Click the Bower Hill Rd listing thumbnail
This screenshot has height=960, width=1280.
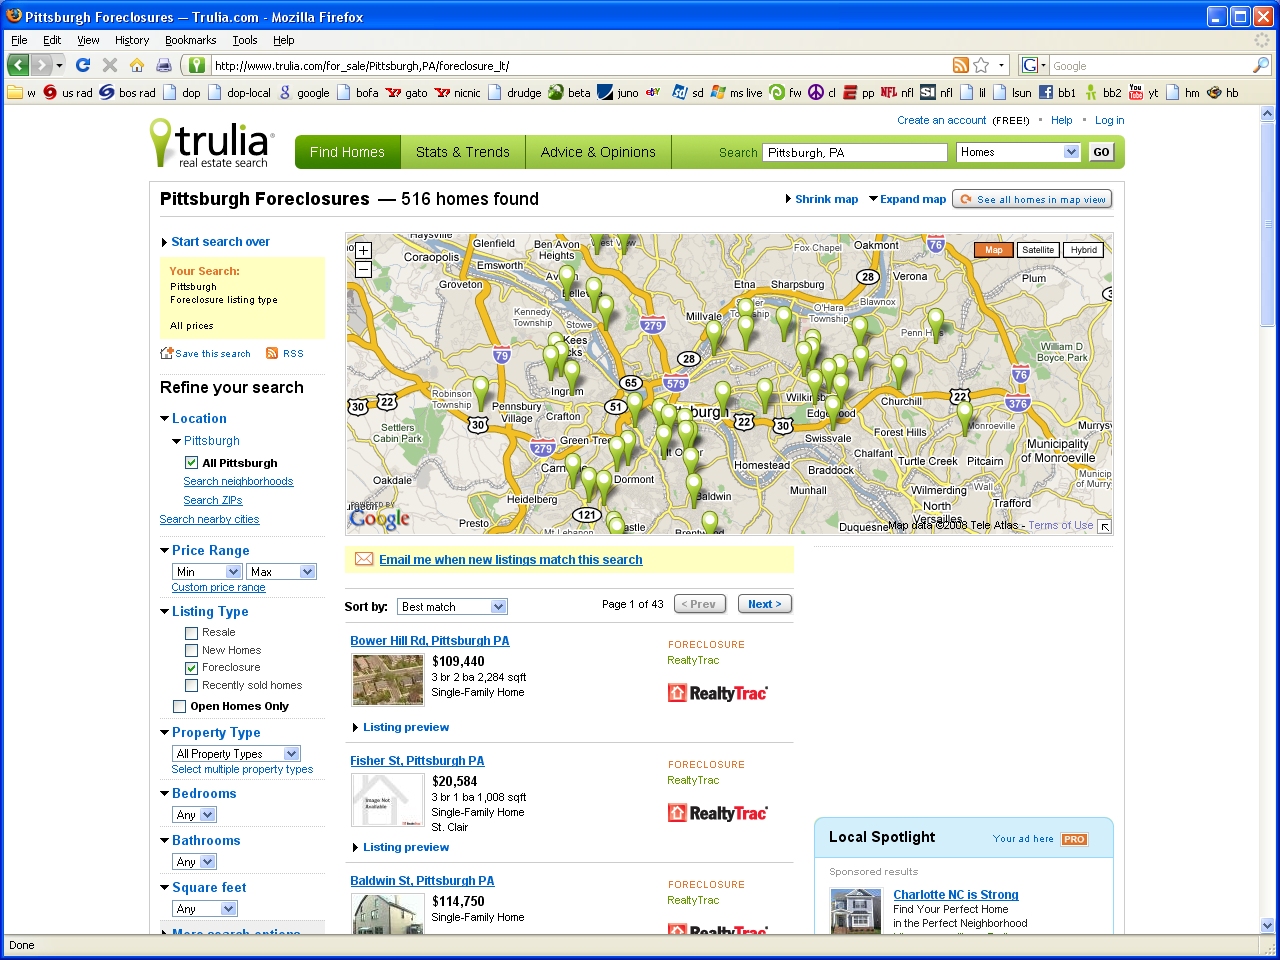point(388,680)
